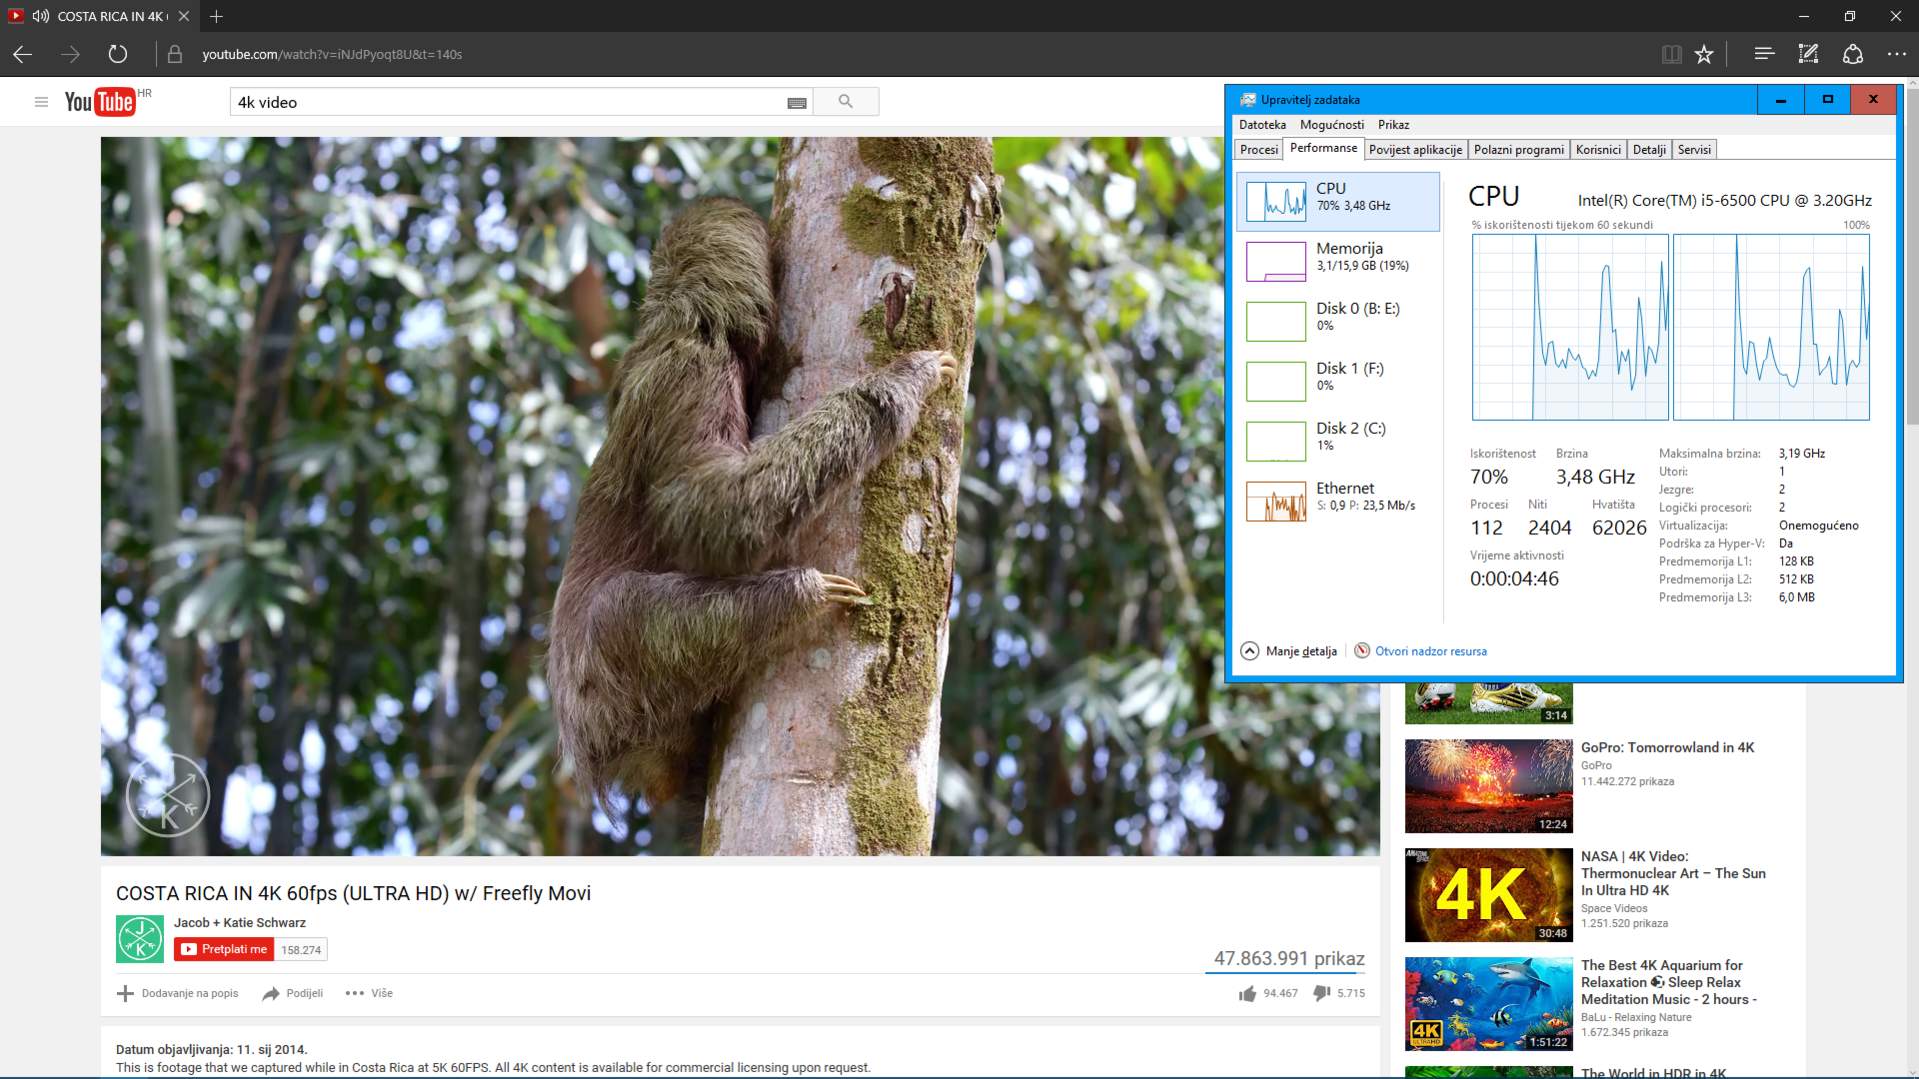
Task: Click the YouTube search magnifier button
Action: click(x=845, y=102)
